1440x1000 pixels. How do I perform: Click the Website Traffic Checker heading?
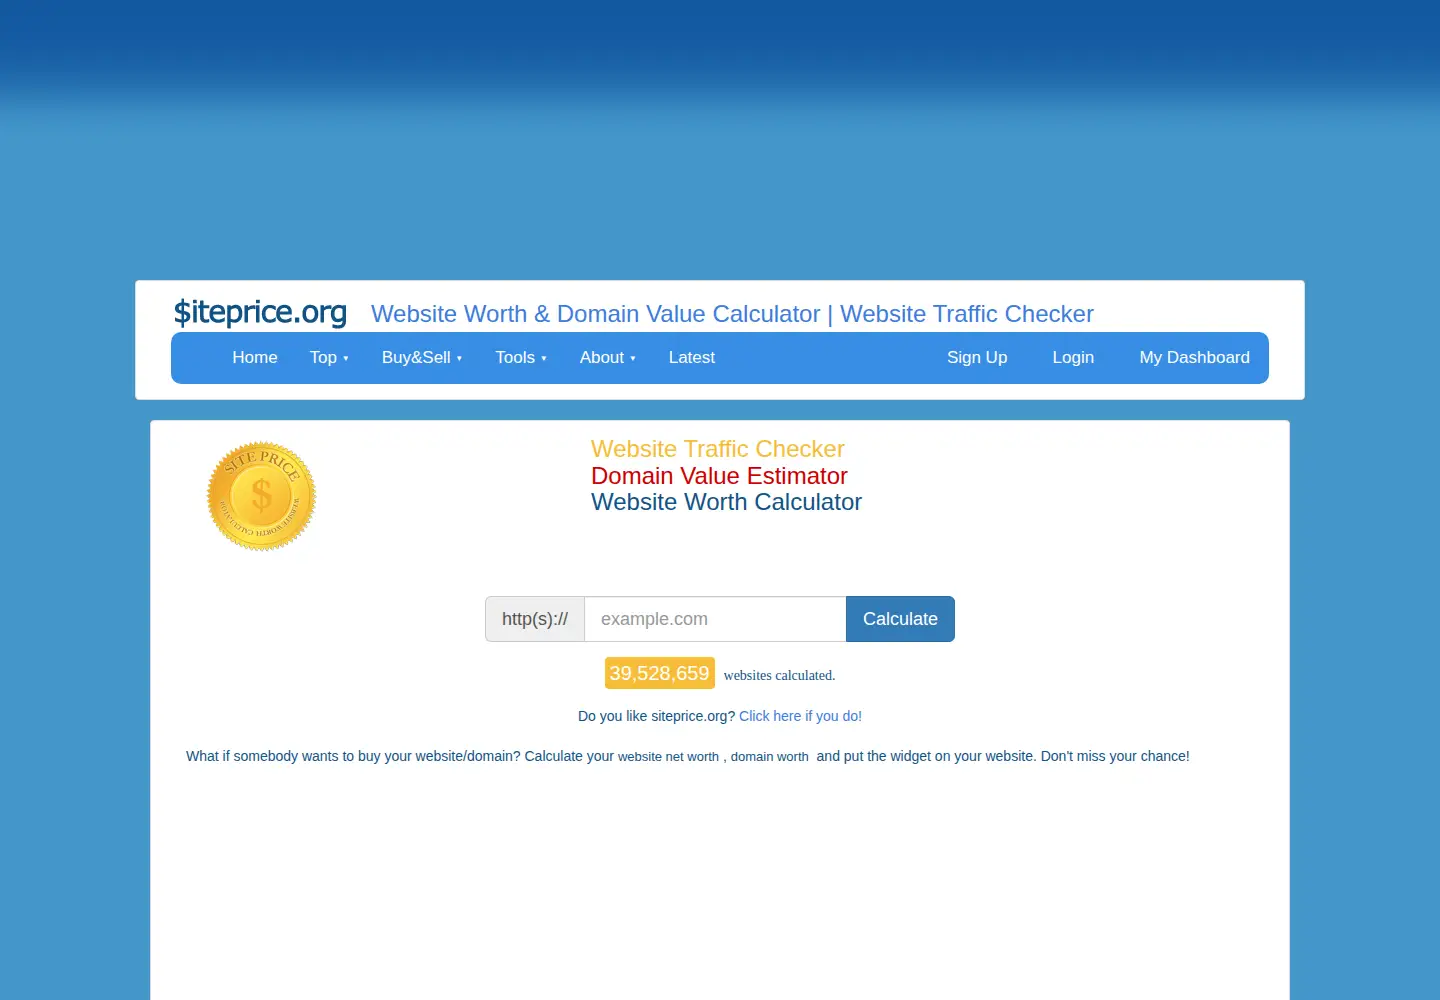(718, 449)
